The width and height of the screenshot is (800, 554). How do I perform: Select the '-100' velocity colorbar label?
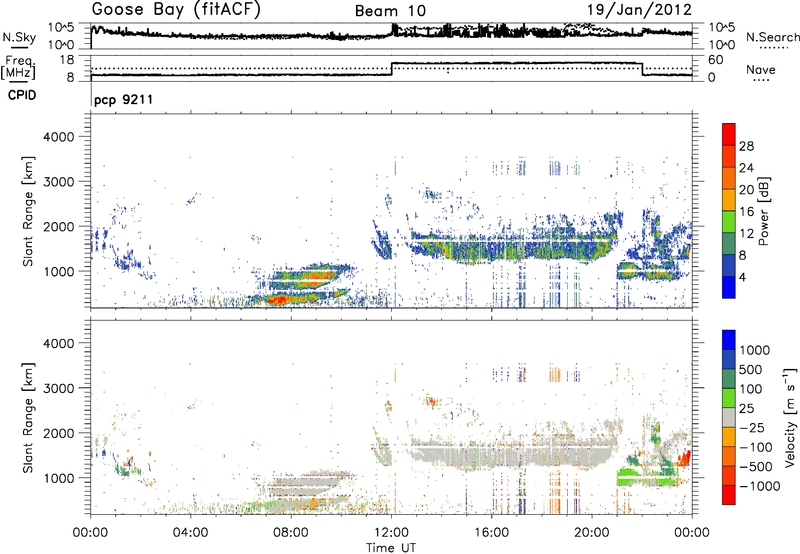[755, 447]
